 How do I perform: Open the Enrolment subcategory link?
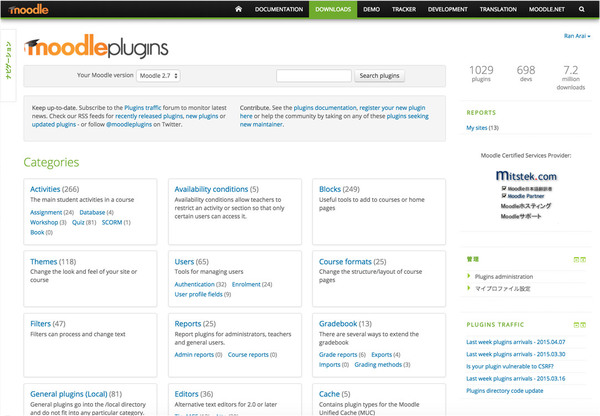click(246, 284)
